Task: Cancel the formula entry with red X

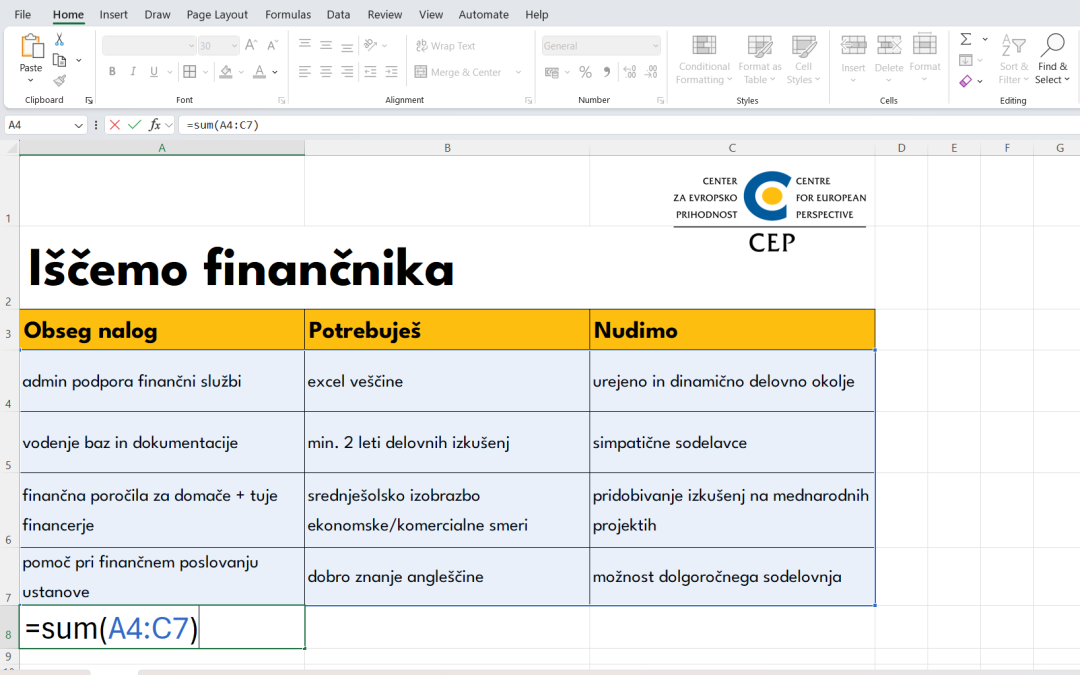Action: pyautogui.click(x=115, y=125)
